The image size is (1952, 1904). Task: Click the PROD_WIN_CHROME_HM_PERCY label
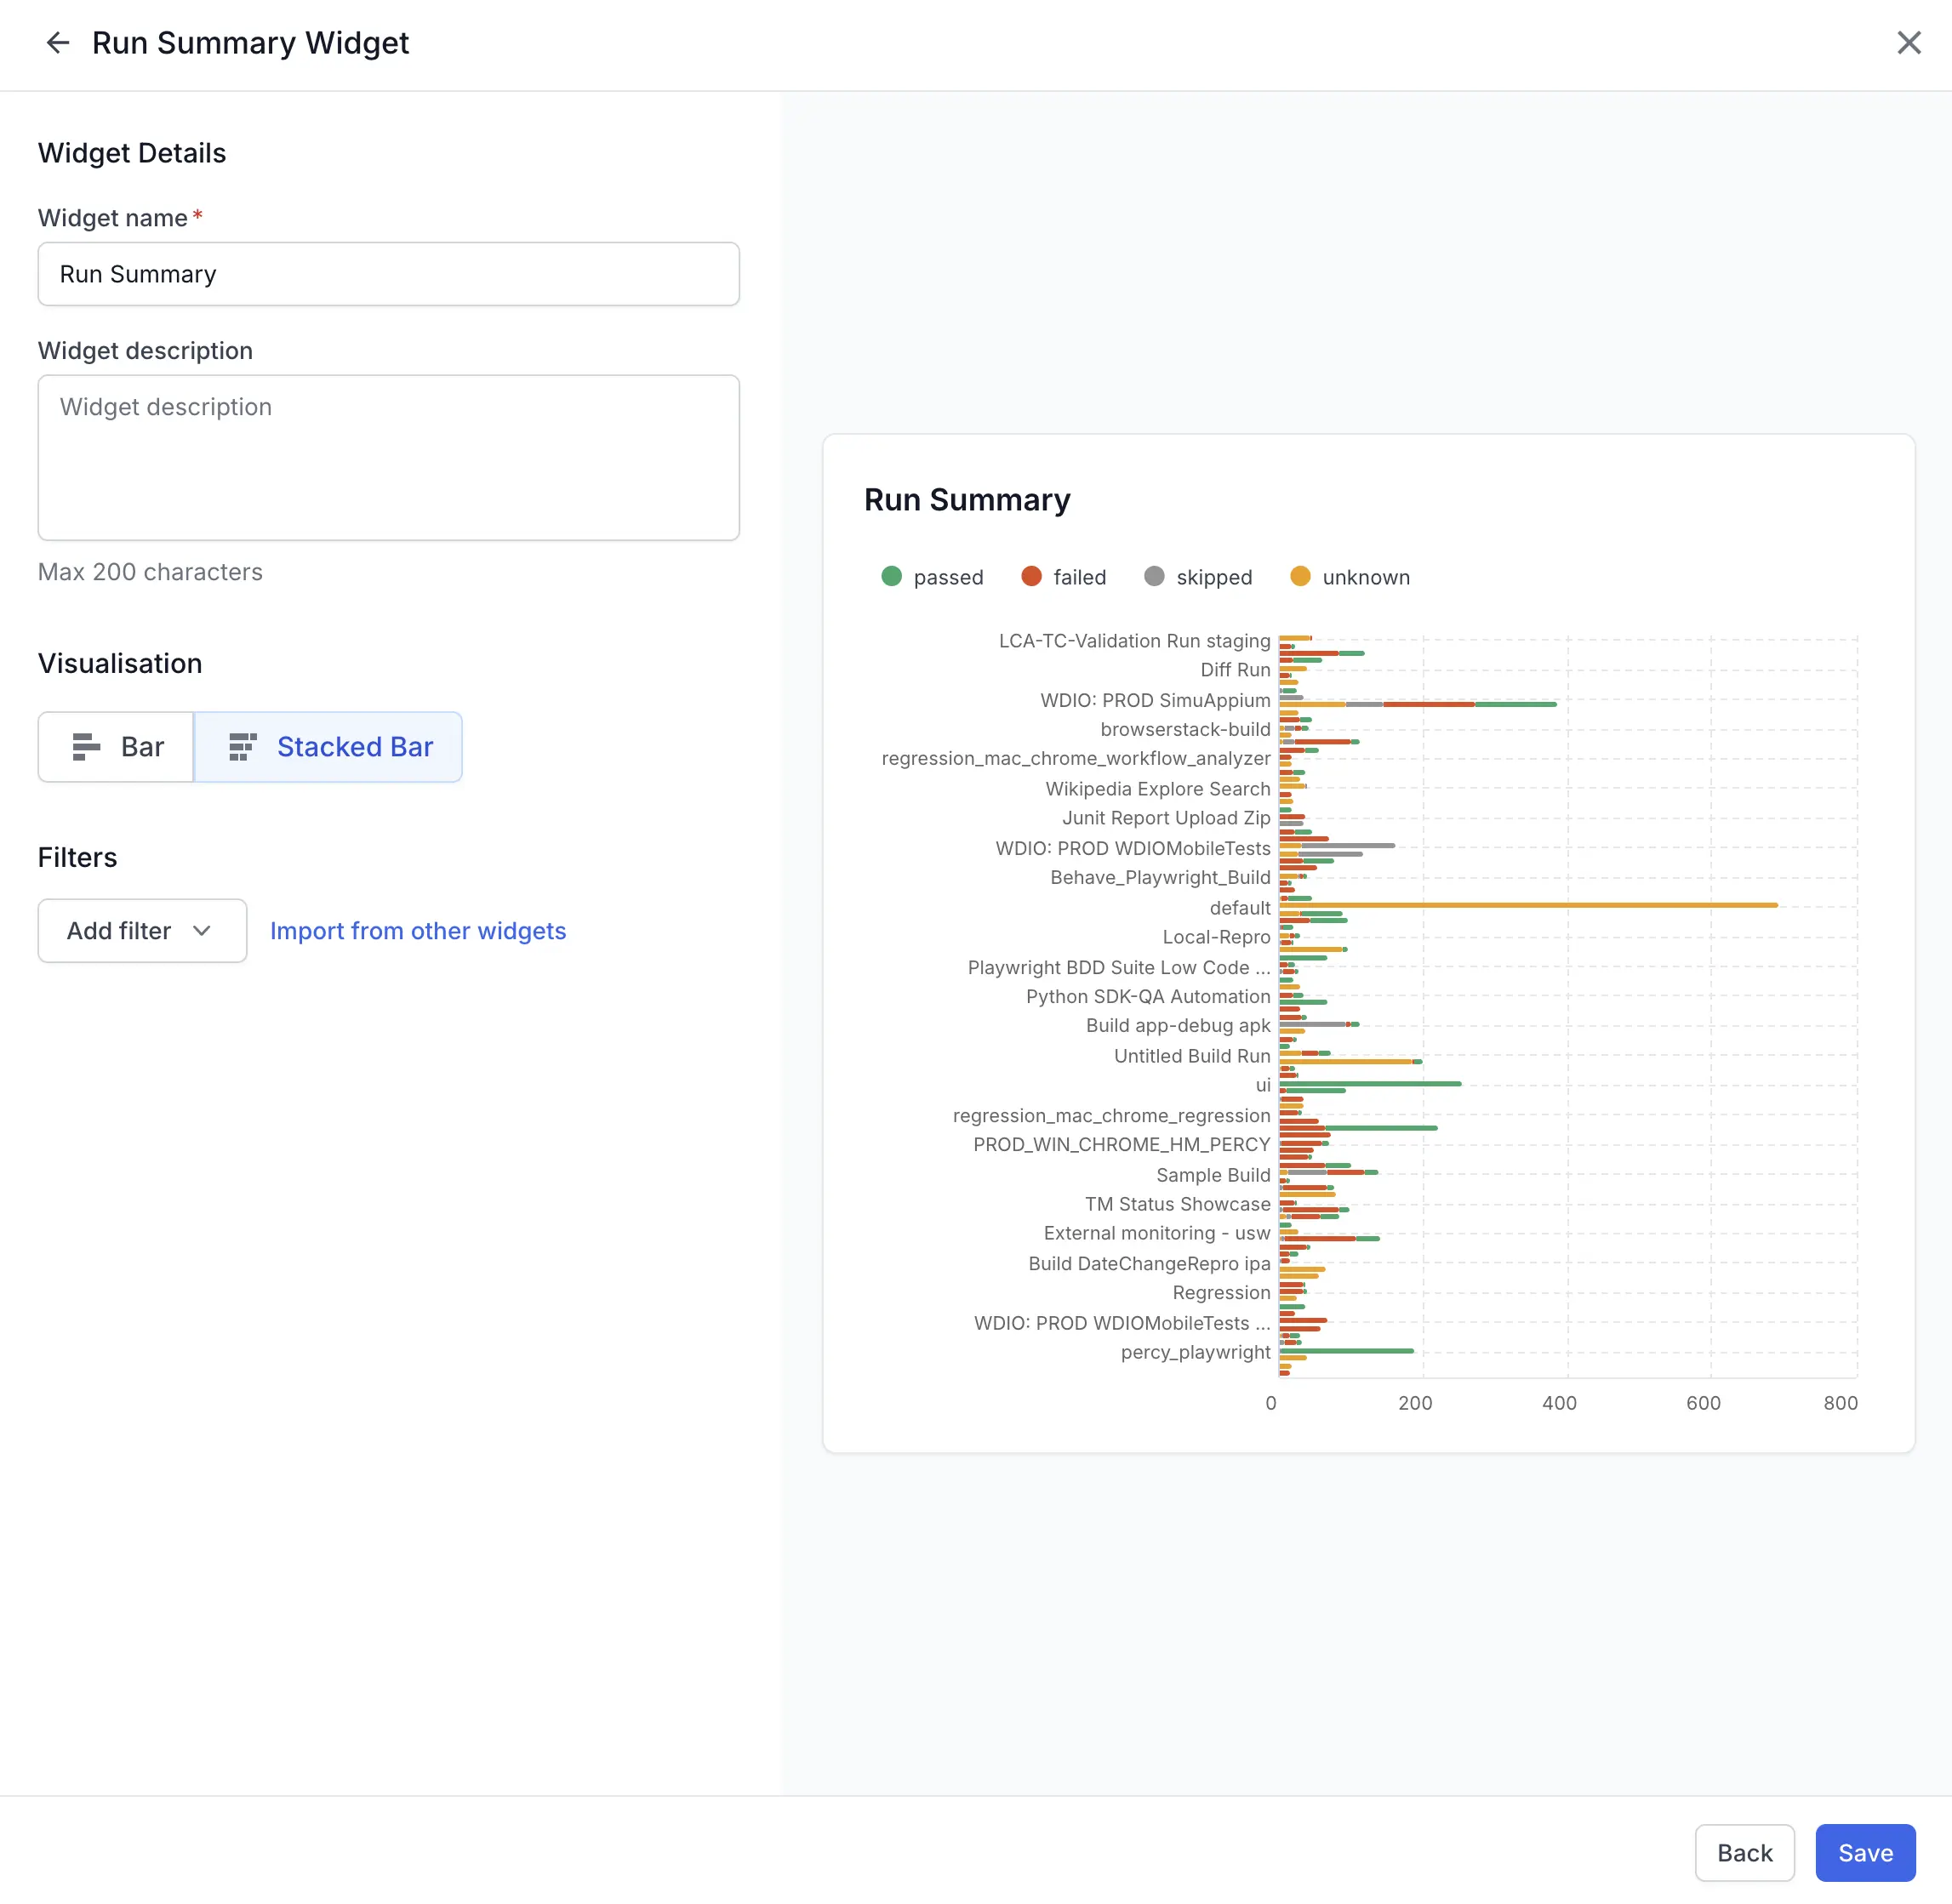[x=1121, y=1145]
